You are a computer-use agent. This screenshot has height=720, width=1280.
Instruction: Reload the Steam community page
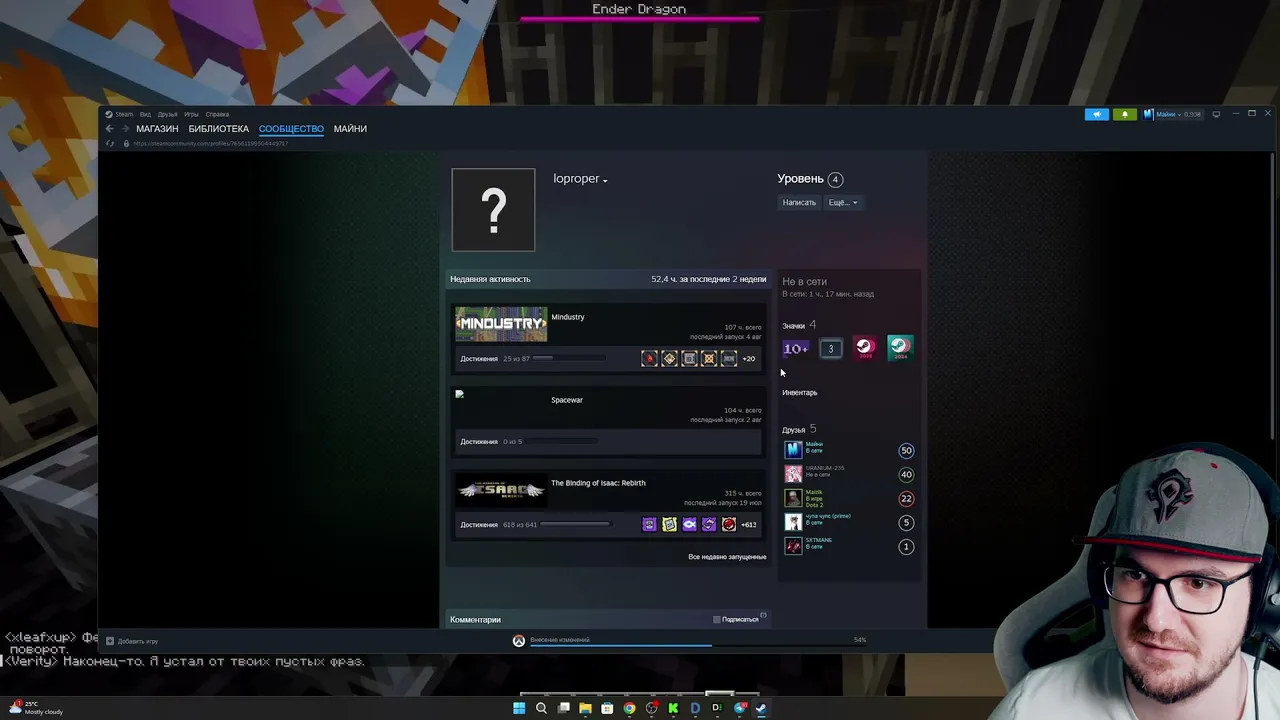click(x=110, y=143)
